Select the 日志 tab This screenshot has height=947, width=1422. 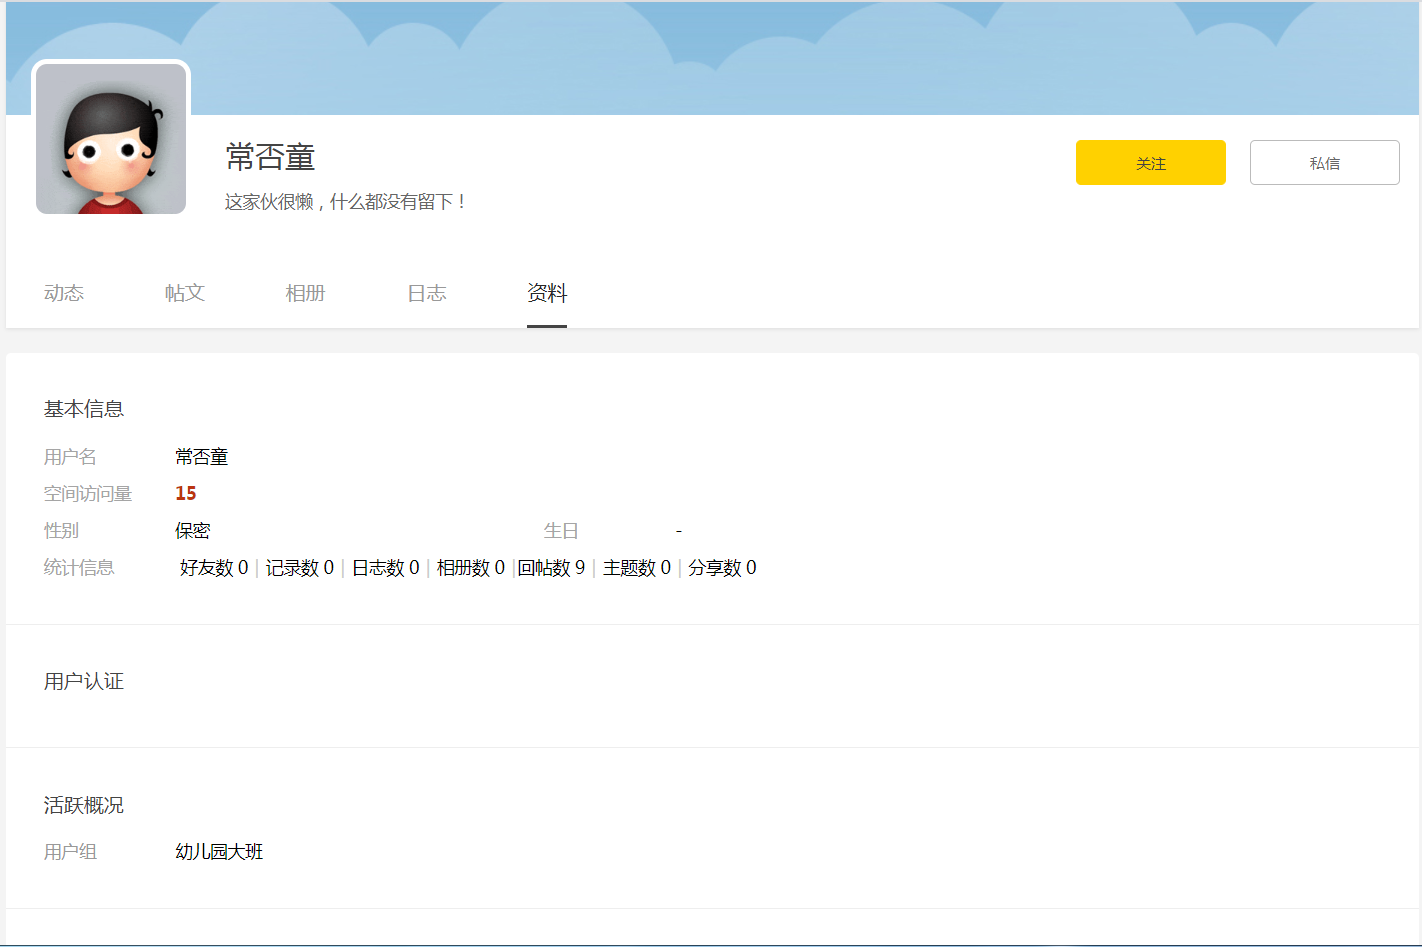click(426, 293)
